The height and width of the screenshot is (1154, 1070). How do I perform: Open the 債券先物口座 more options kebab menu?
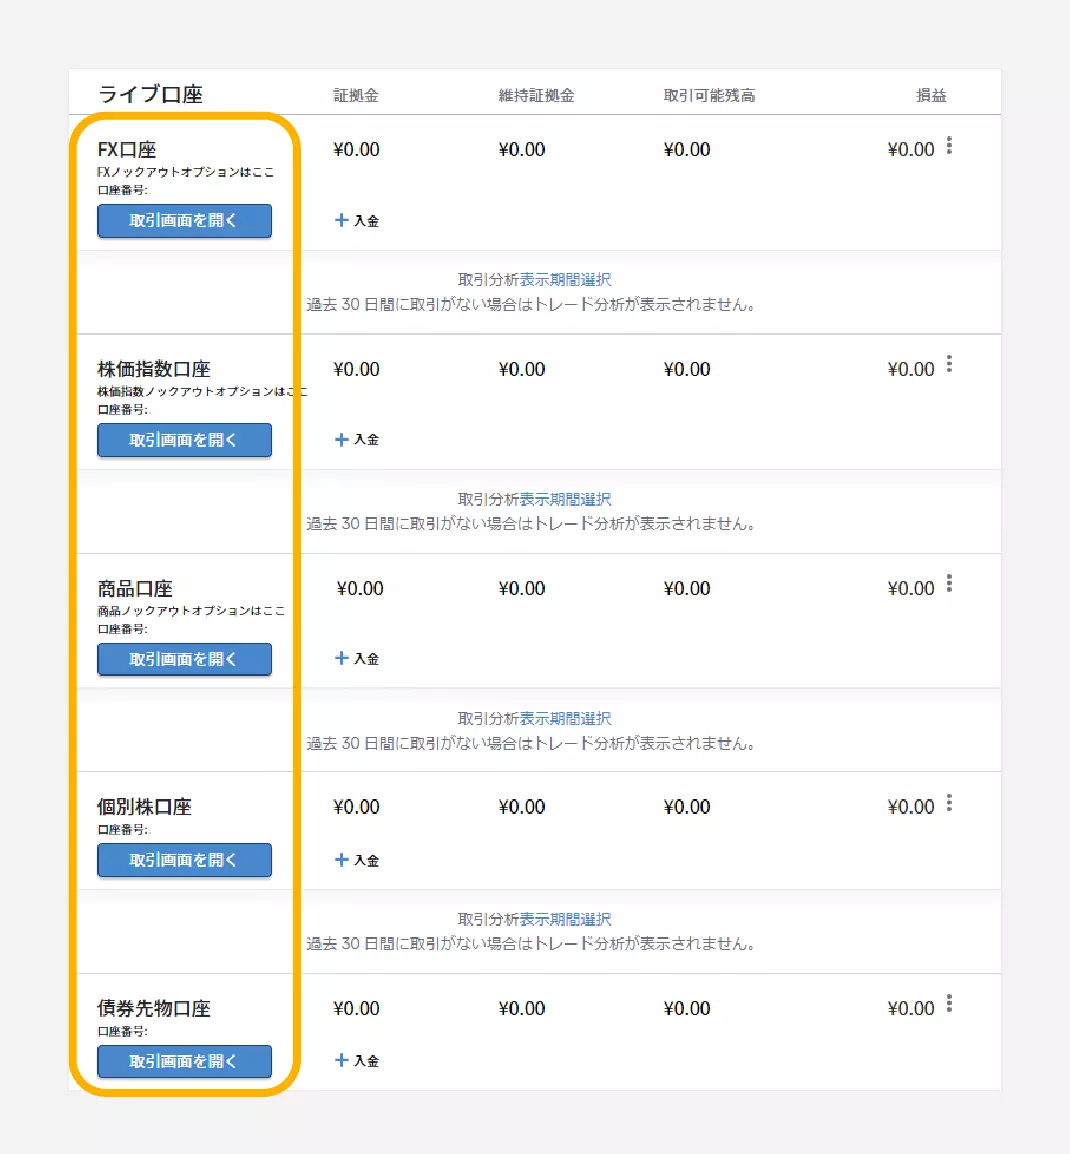point(949,1004)
